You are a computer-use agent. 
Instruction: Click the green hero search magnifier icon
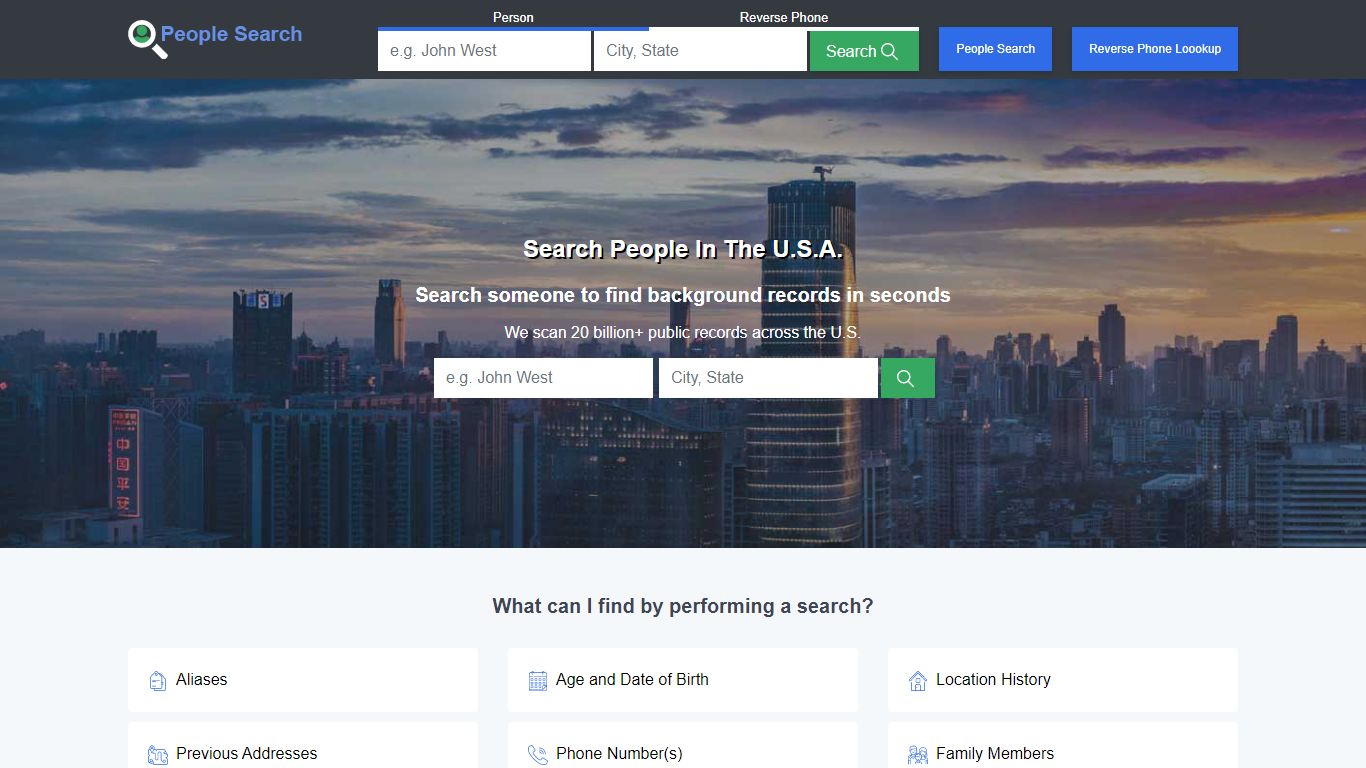click(x=906, y=378)
